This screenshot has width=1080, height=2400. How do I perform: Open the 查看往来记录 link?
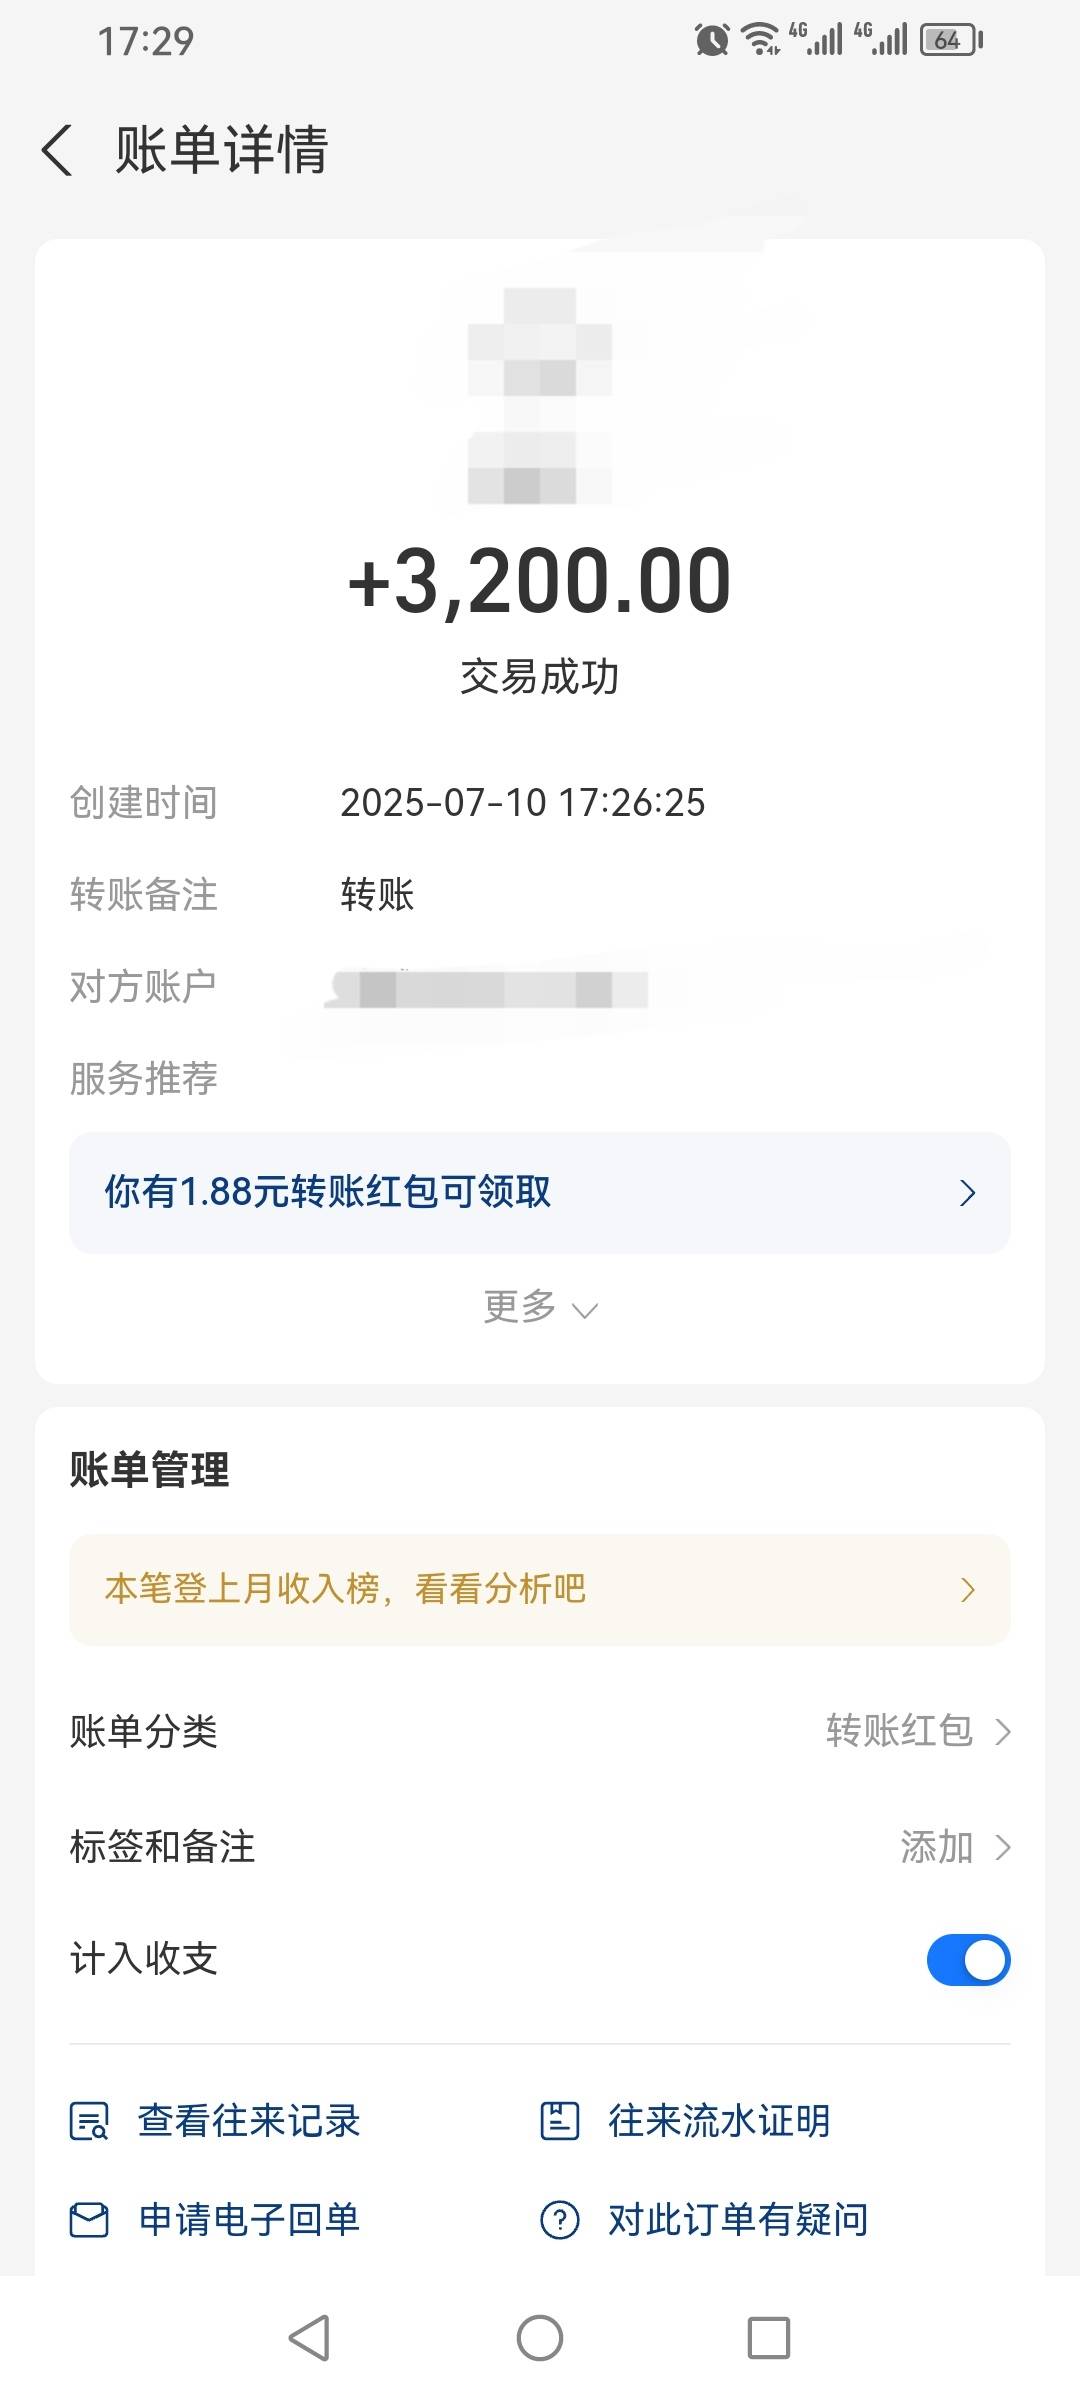(x=249, y=2121)
